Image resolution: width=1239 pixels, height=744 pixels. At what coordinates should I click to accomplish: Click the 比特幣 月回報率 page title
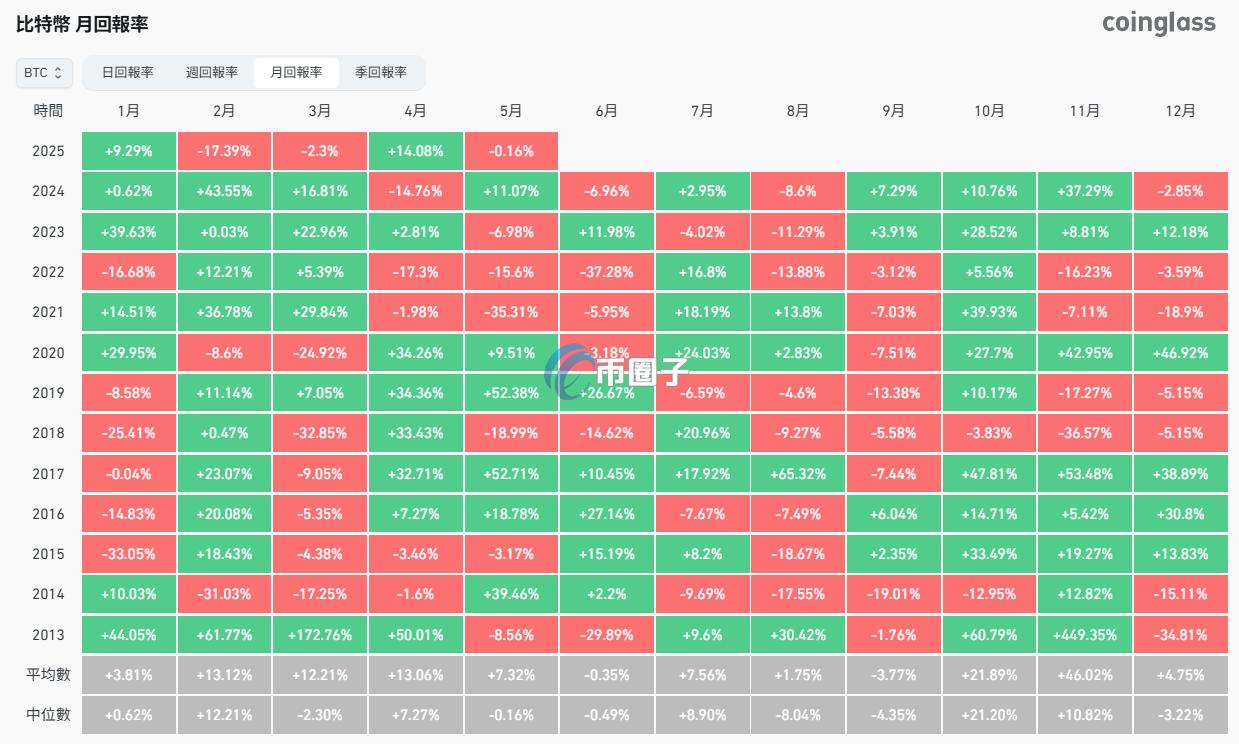click(x=81, y=24)
